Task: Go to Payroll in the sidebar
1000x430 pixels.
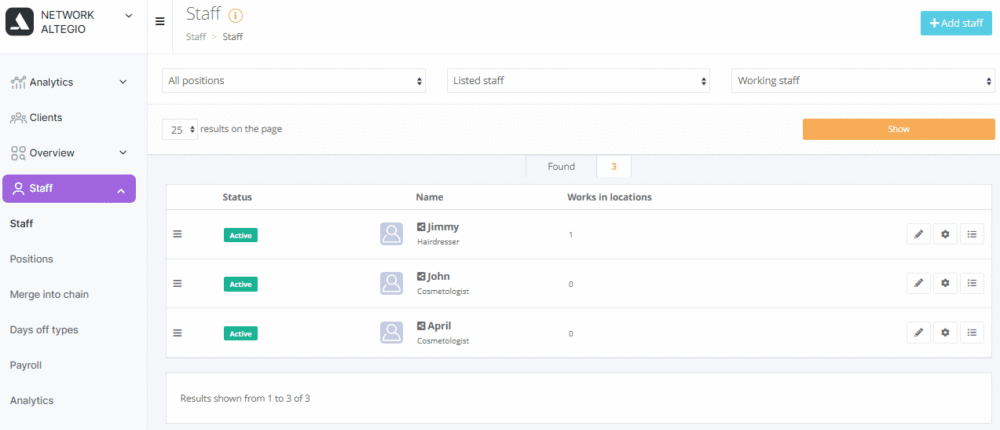Action: 26,365
